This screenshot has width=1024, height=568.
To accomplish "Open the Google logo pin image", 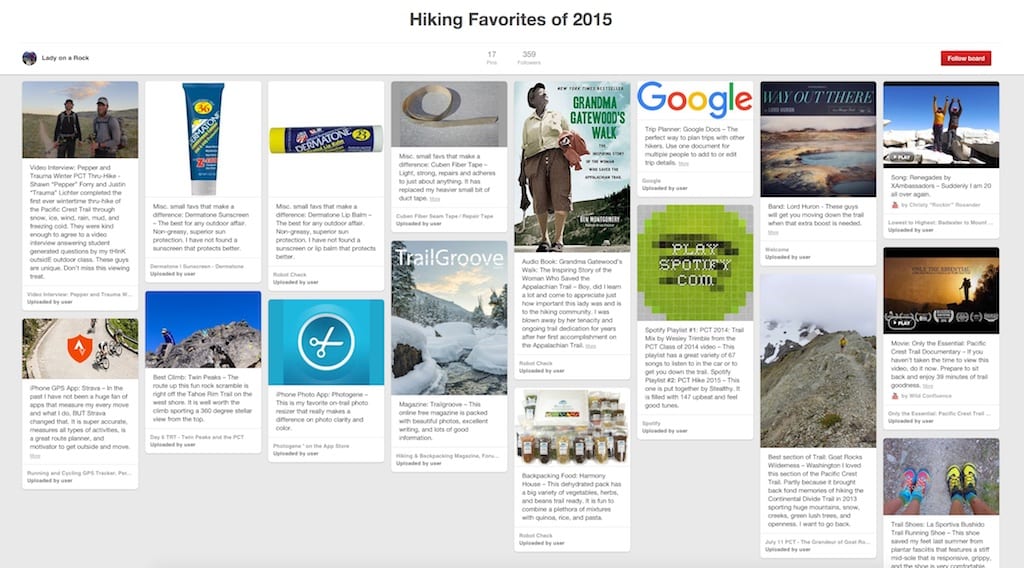I will click(695, 100).
